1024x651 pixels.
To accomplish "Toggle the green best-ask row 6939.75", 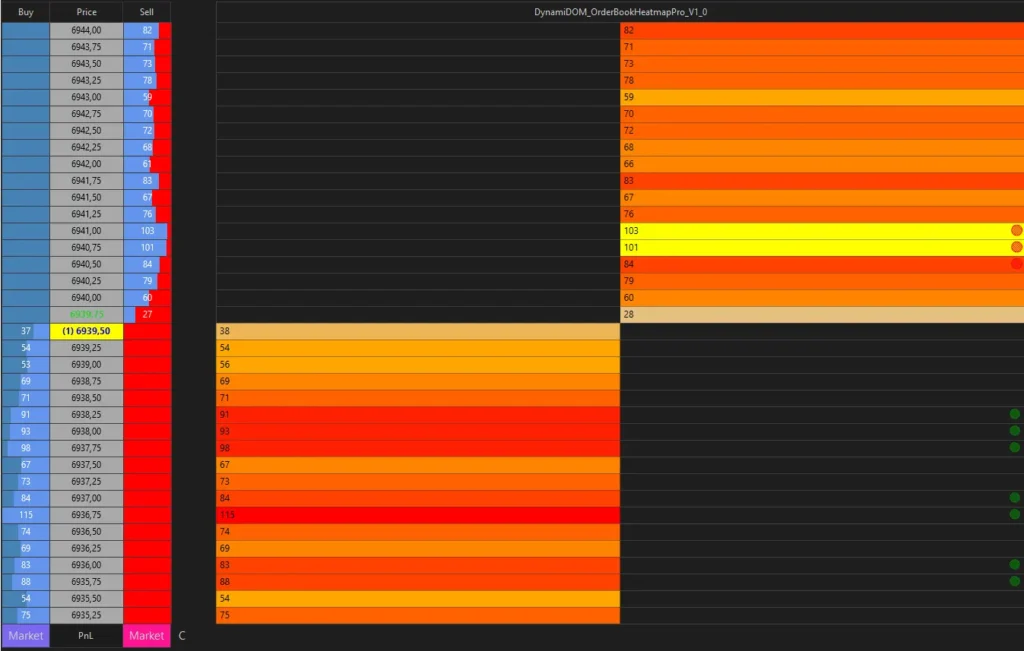I will pyautogui.click(x=86, y=314).
